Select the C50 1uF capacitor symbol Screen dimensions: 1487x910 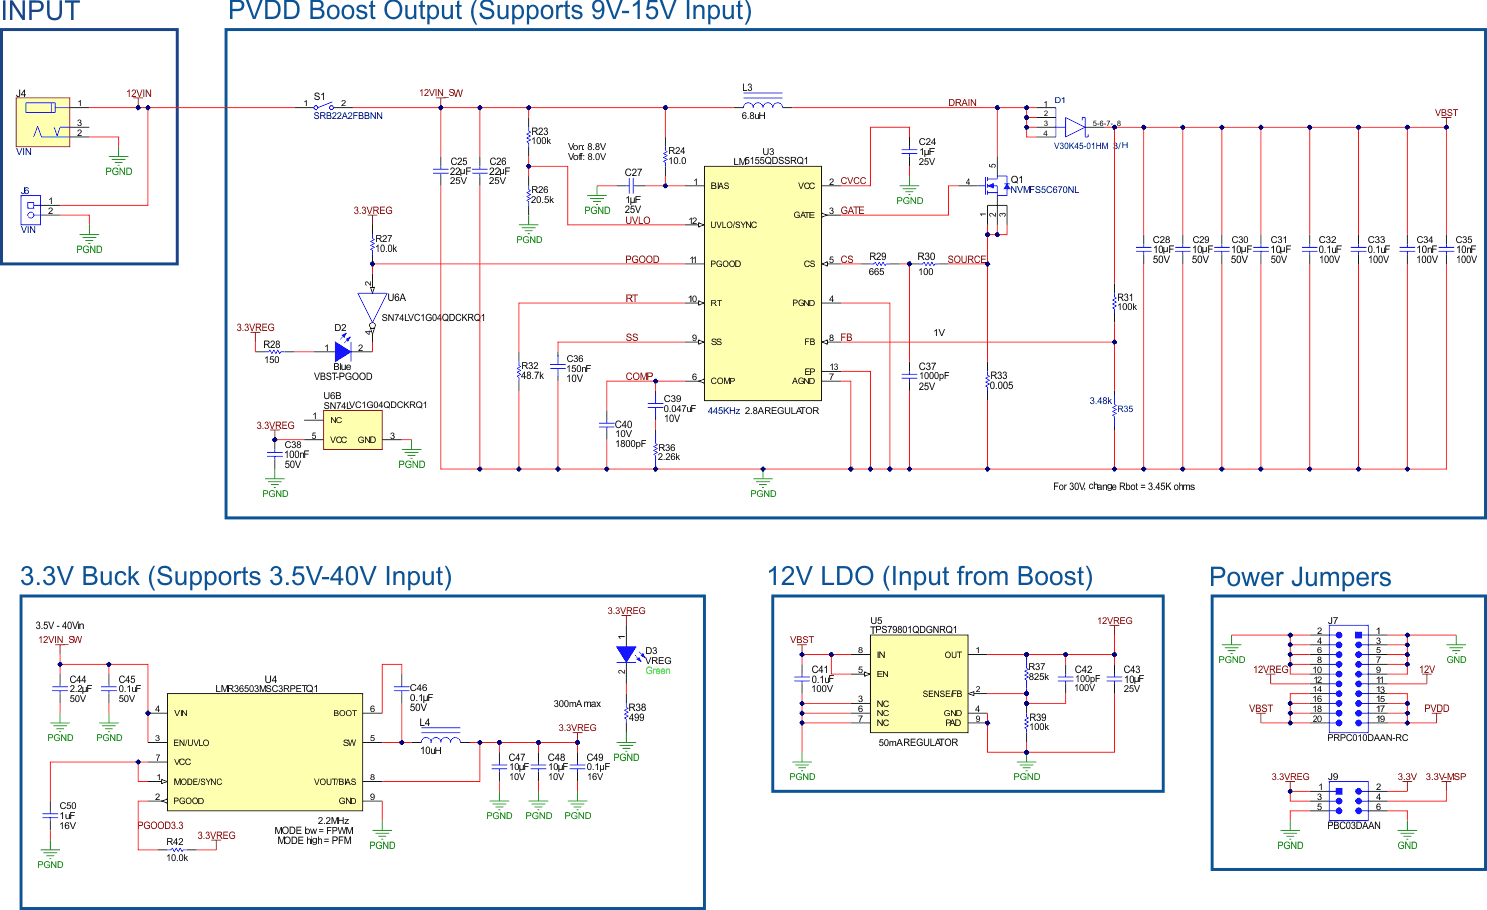point(50,816)
